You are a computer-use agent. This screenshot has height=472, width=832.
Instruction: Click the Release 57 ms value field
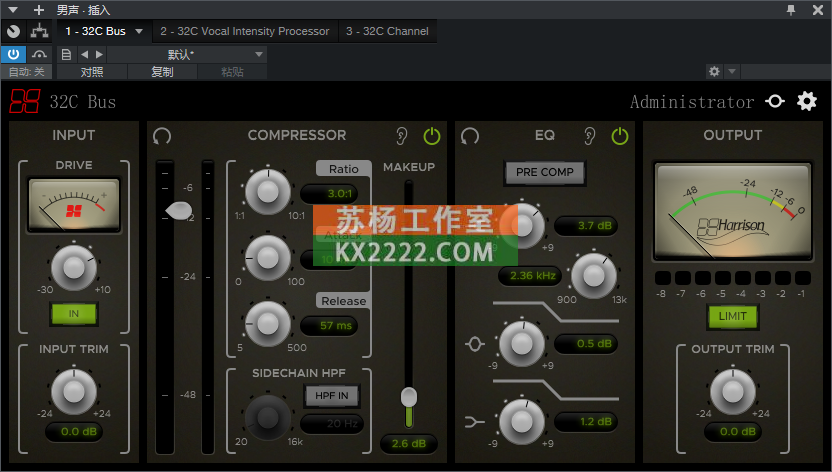[x=330, y=326]
